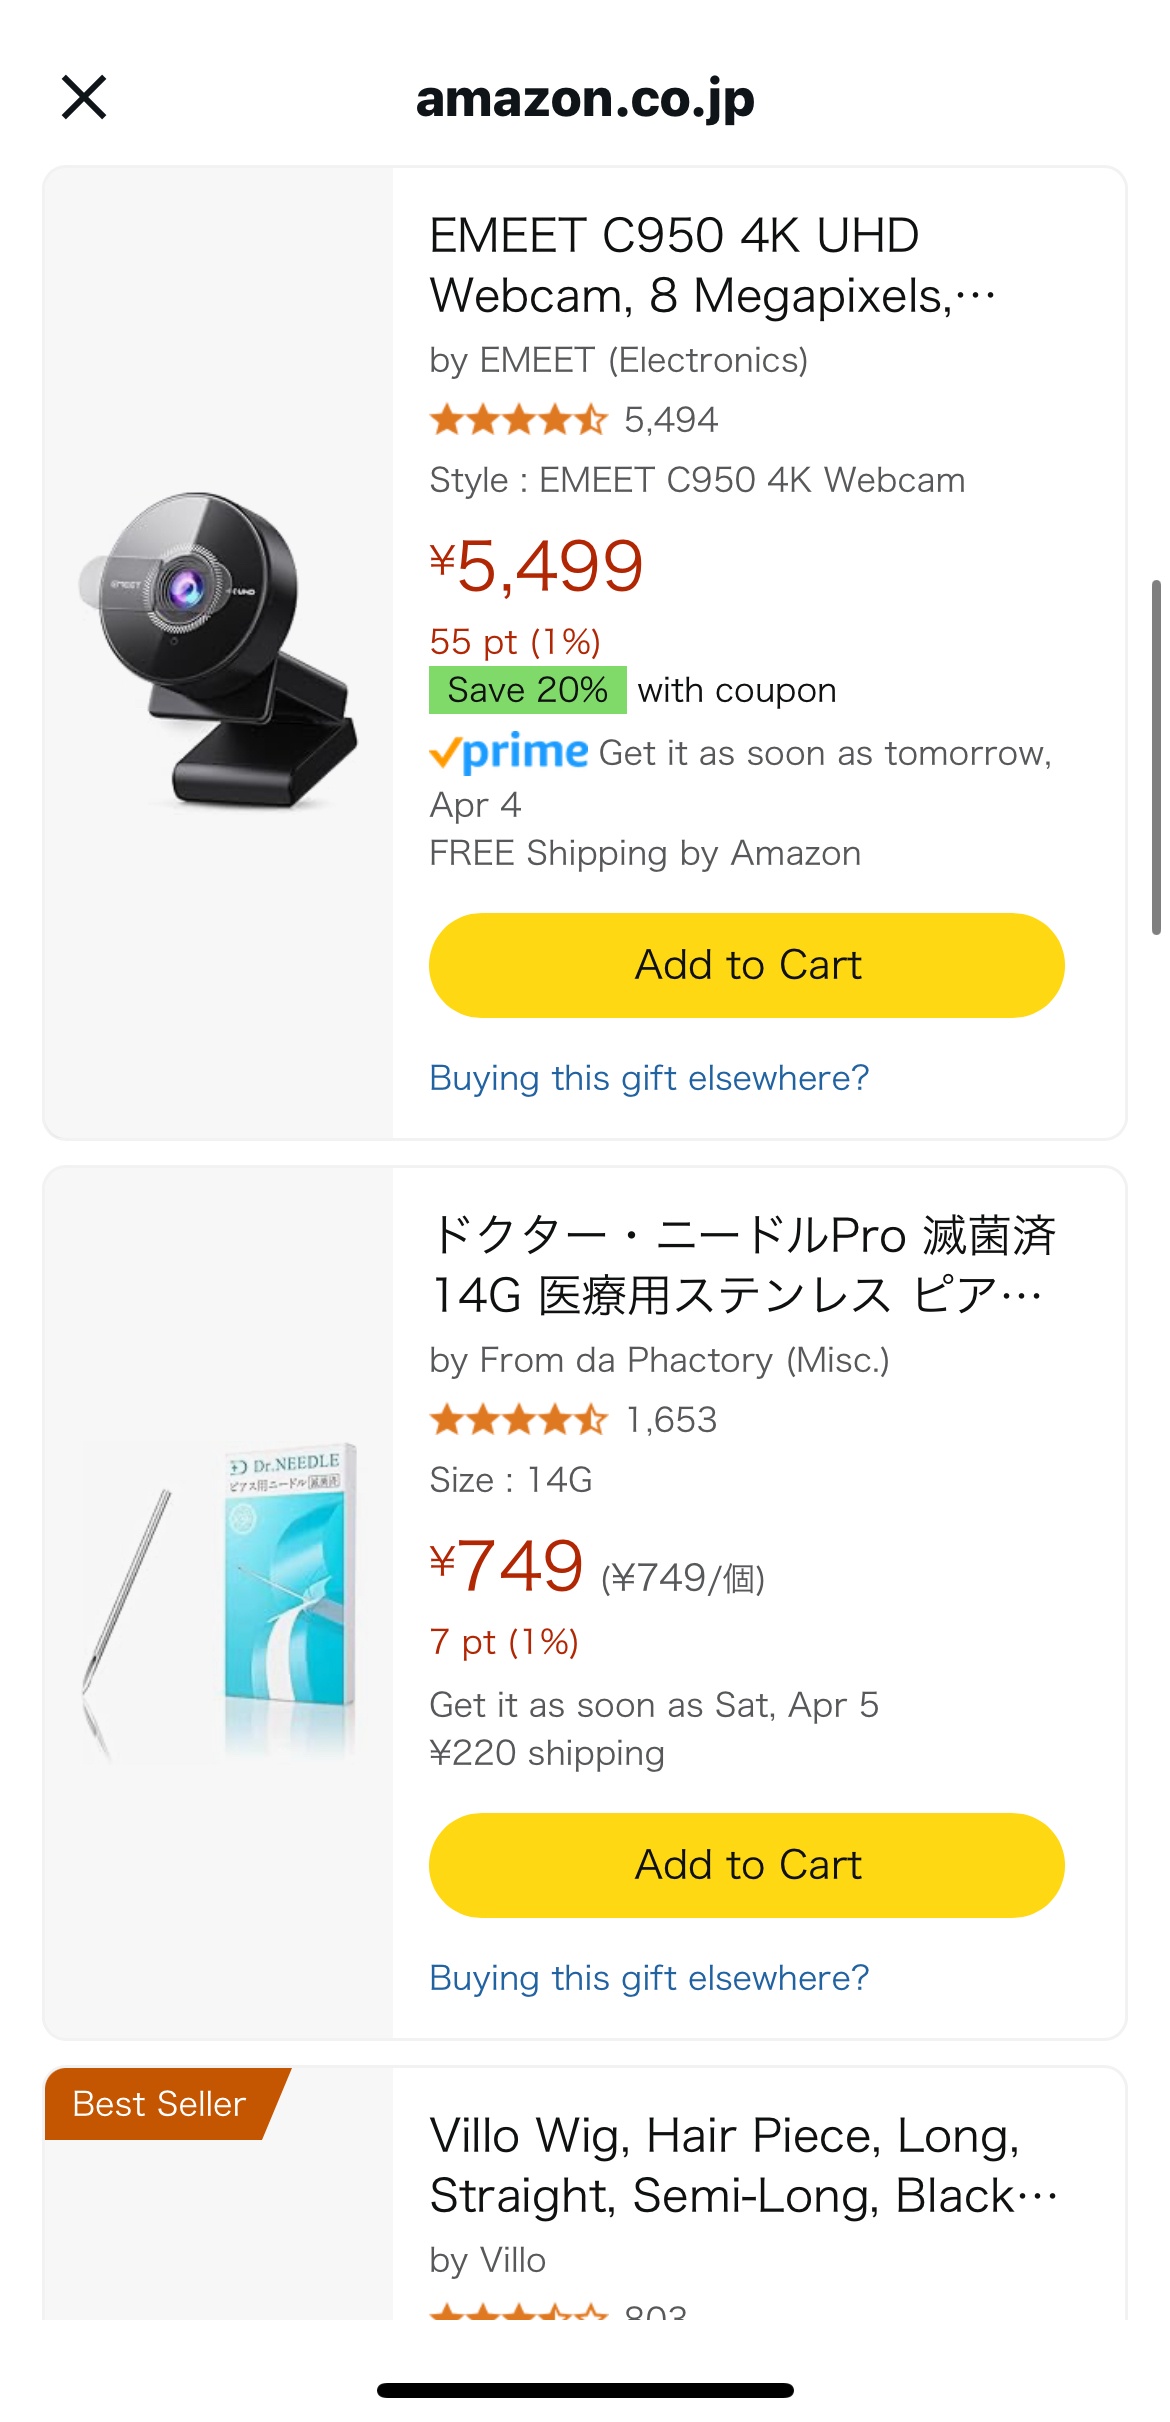Open the Dr. Needle product image
The height and width of the screenshot is (2422, 1170).
[x=218, y=1600]
